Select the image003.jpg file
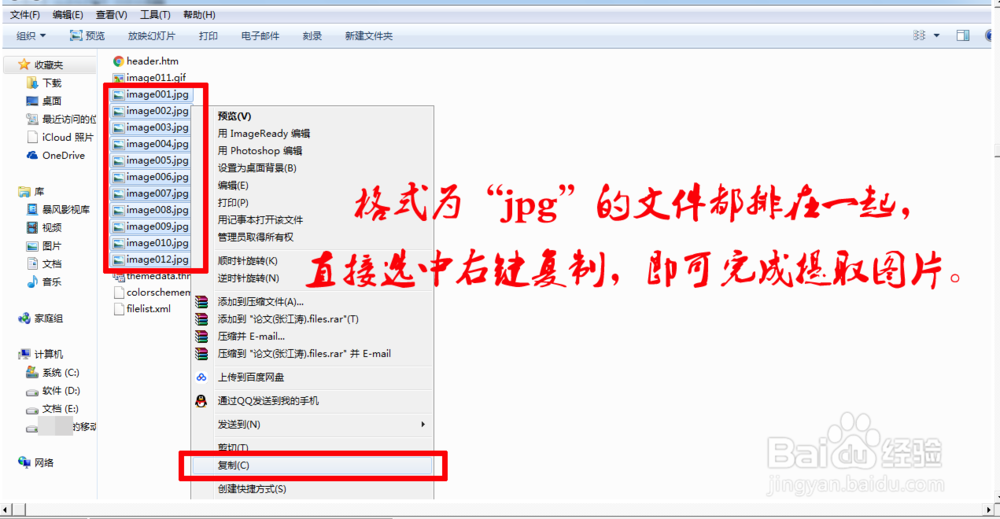 click(151, 128)
